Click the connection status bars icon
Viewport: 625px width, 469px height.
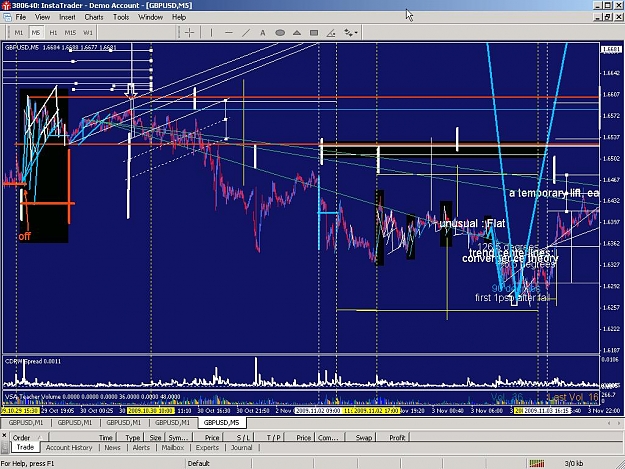tap(537, 463)
